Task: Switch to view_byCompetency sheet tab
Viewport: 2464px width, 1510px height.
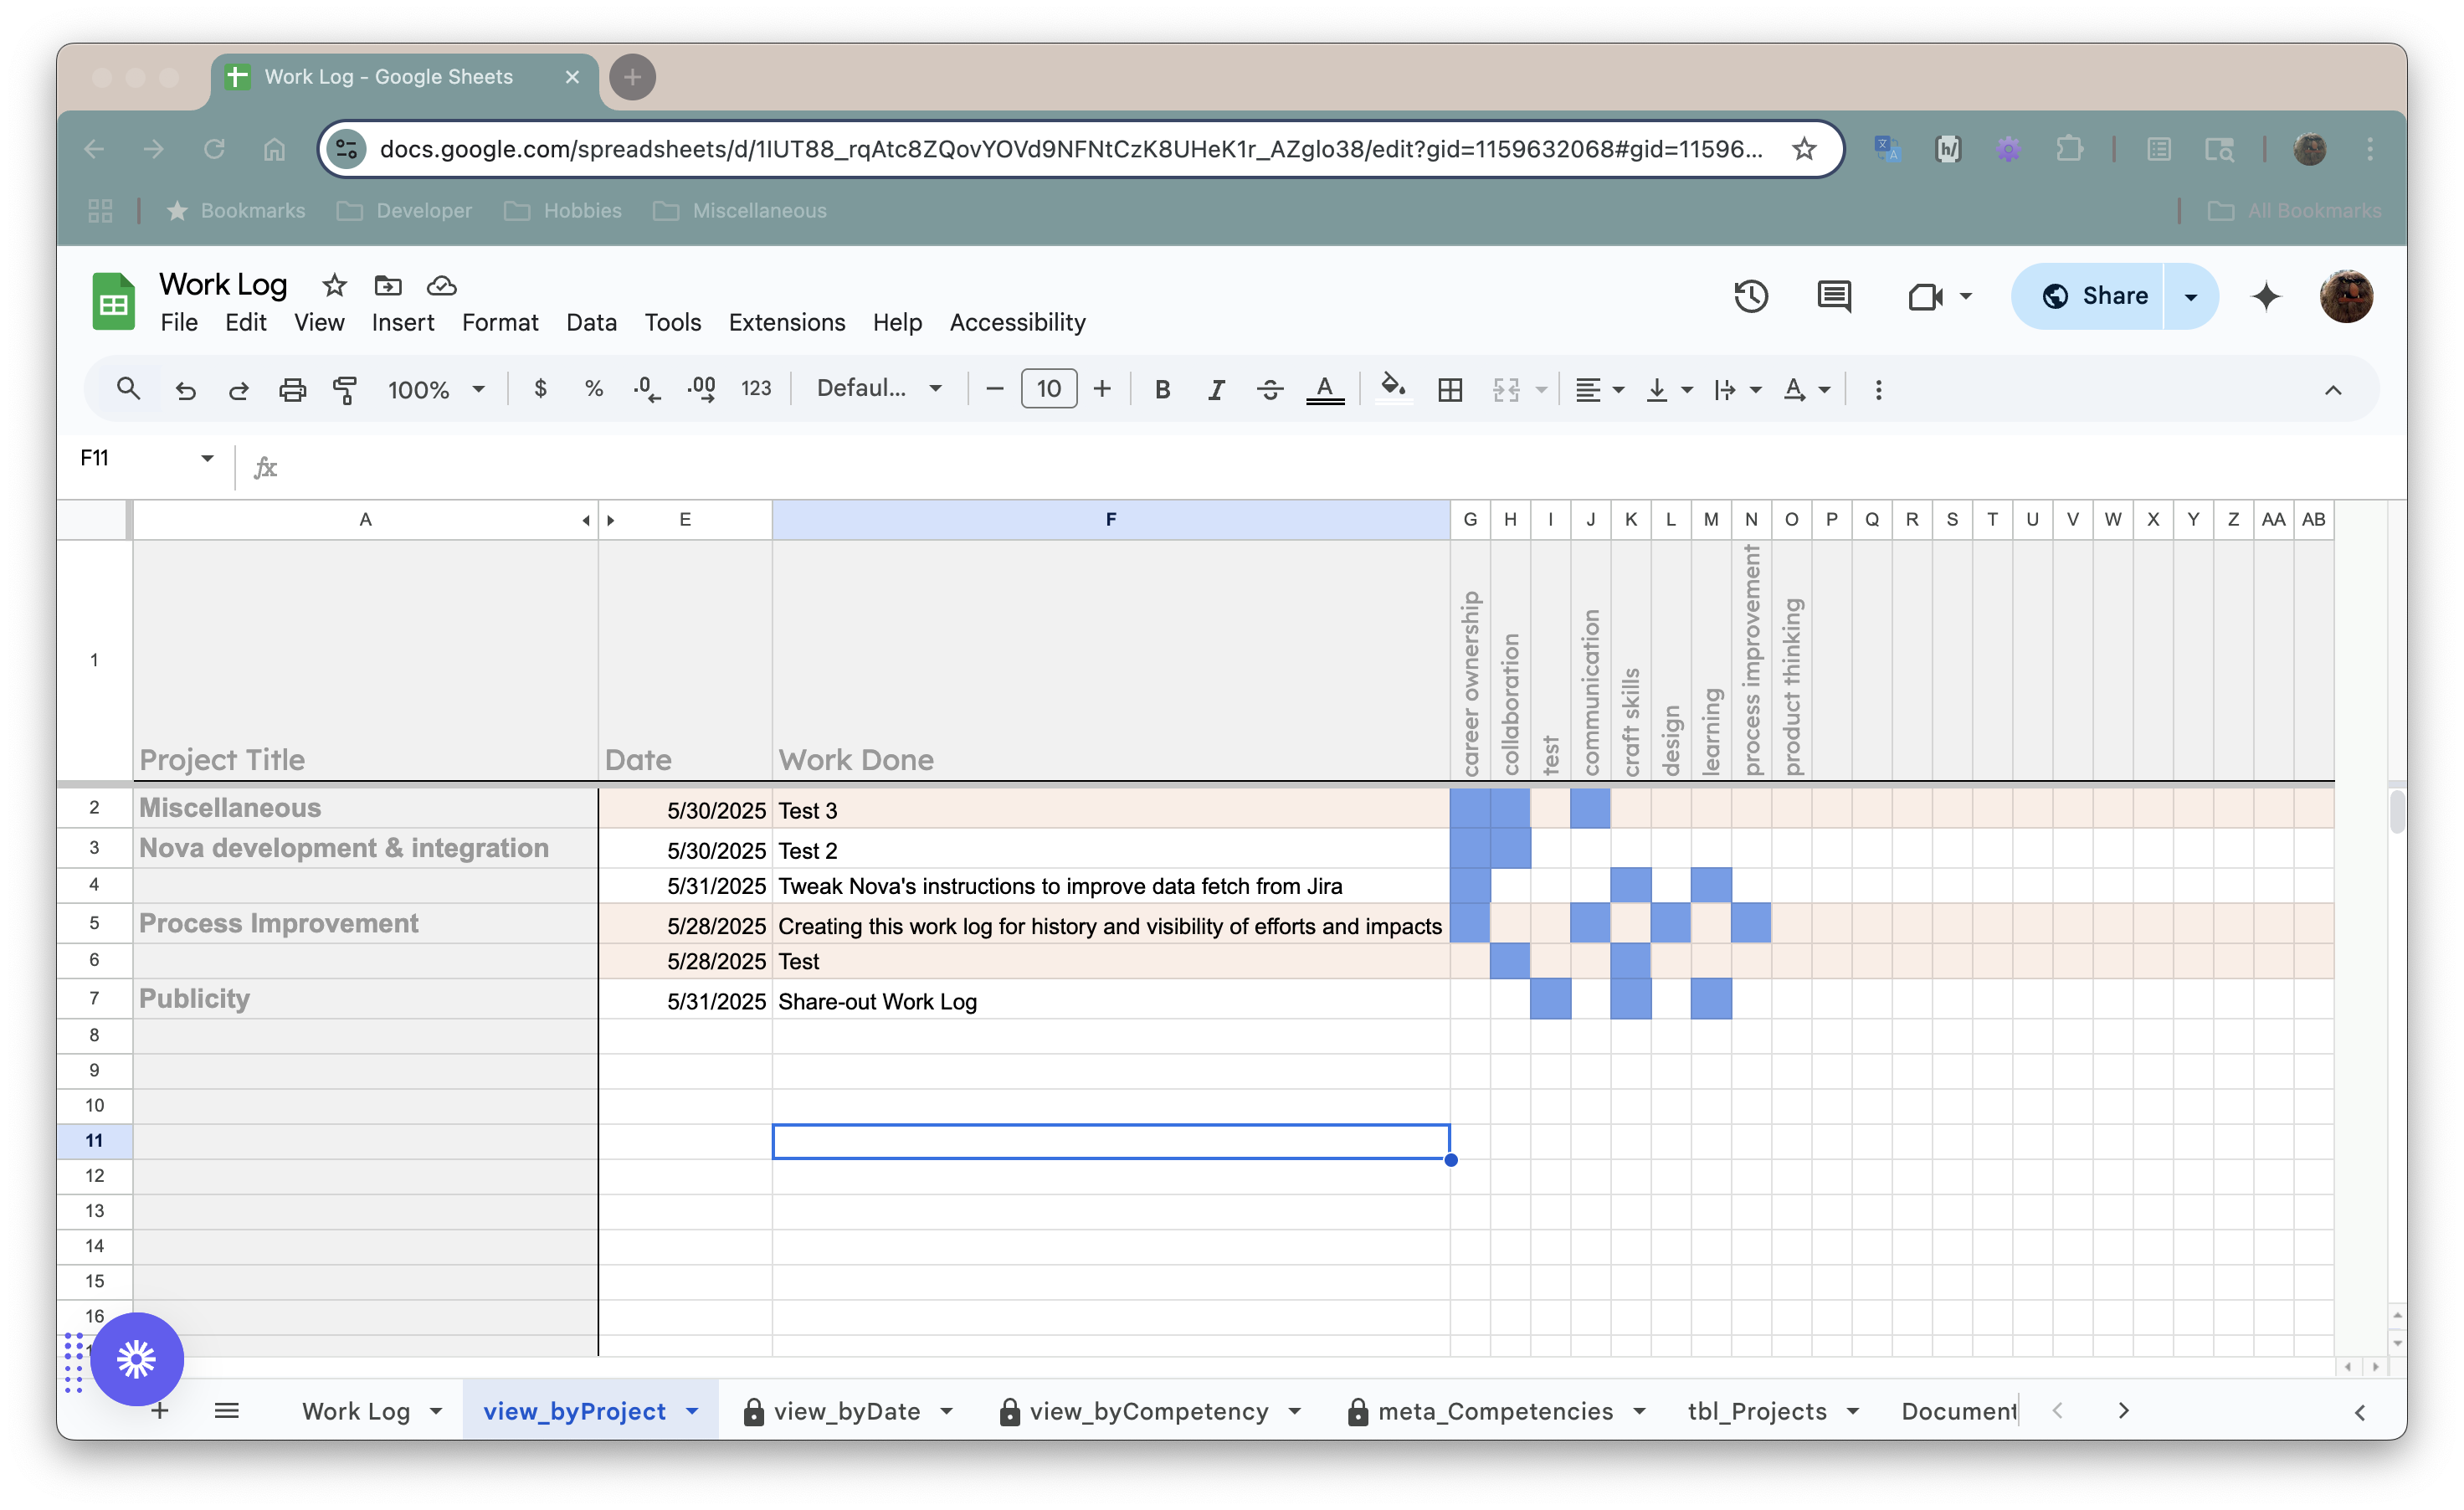Action: point(1149,1411)
